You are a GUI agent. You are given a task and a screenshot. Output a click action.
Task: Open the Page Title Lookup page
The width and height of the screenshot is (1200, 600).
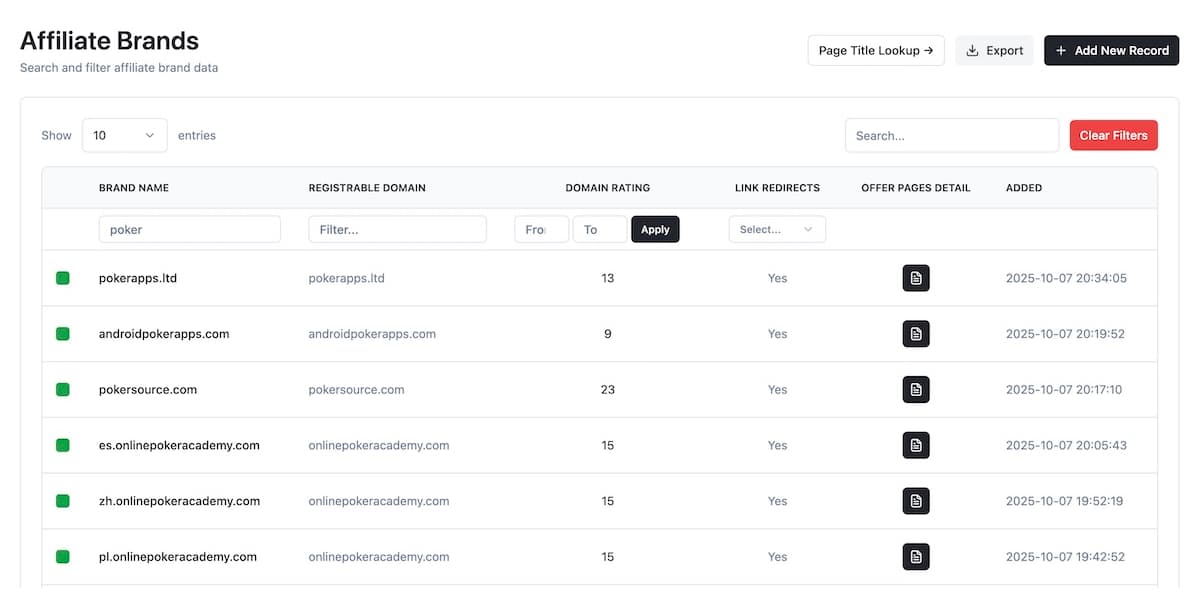click(876, 50)
